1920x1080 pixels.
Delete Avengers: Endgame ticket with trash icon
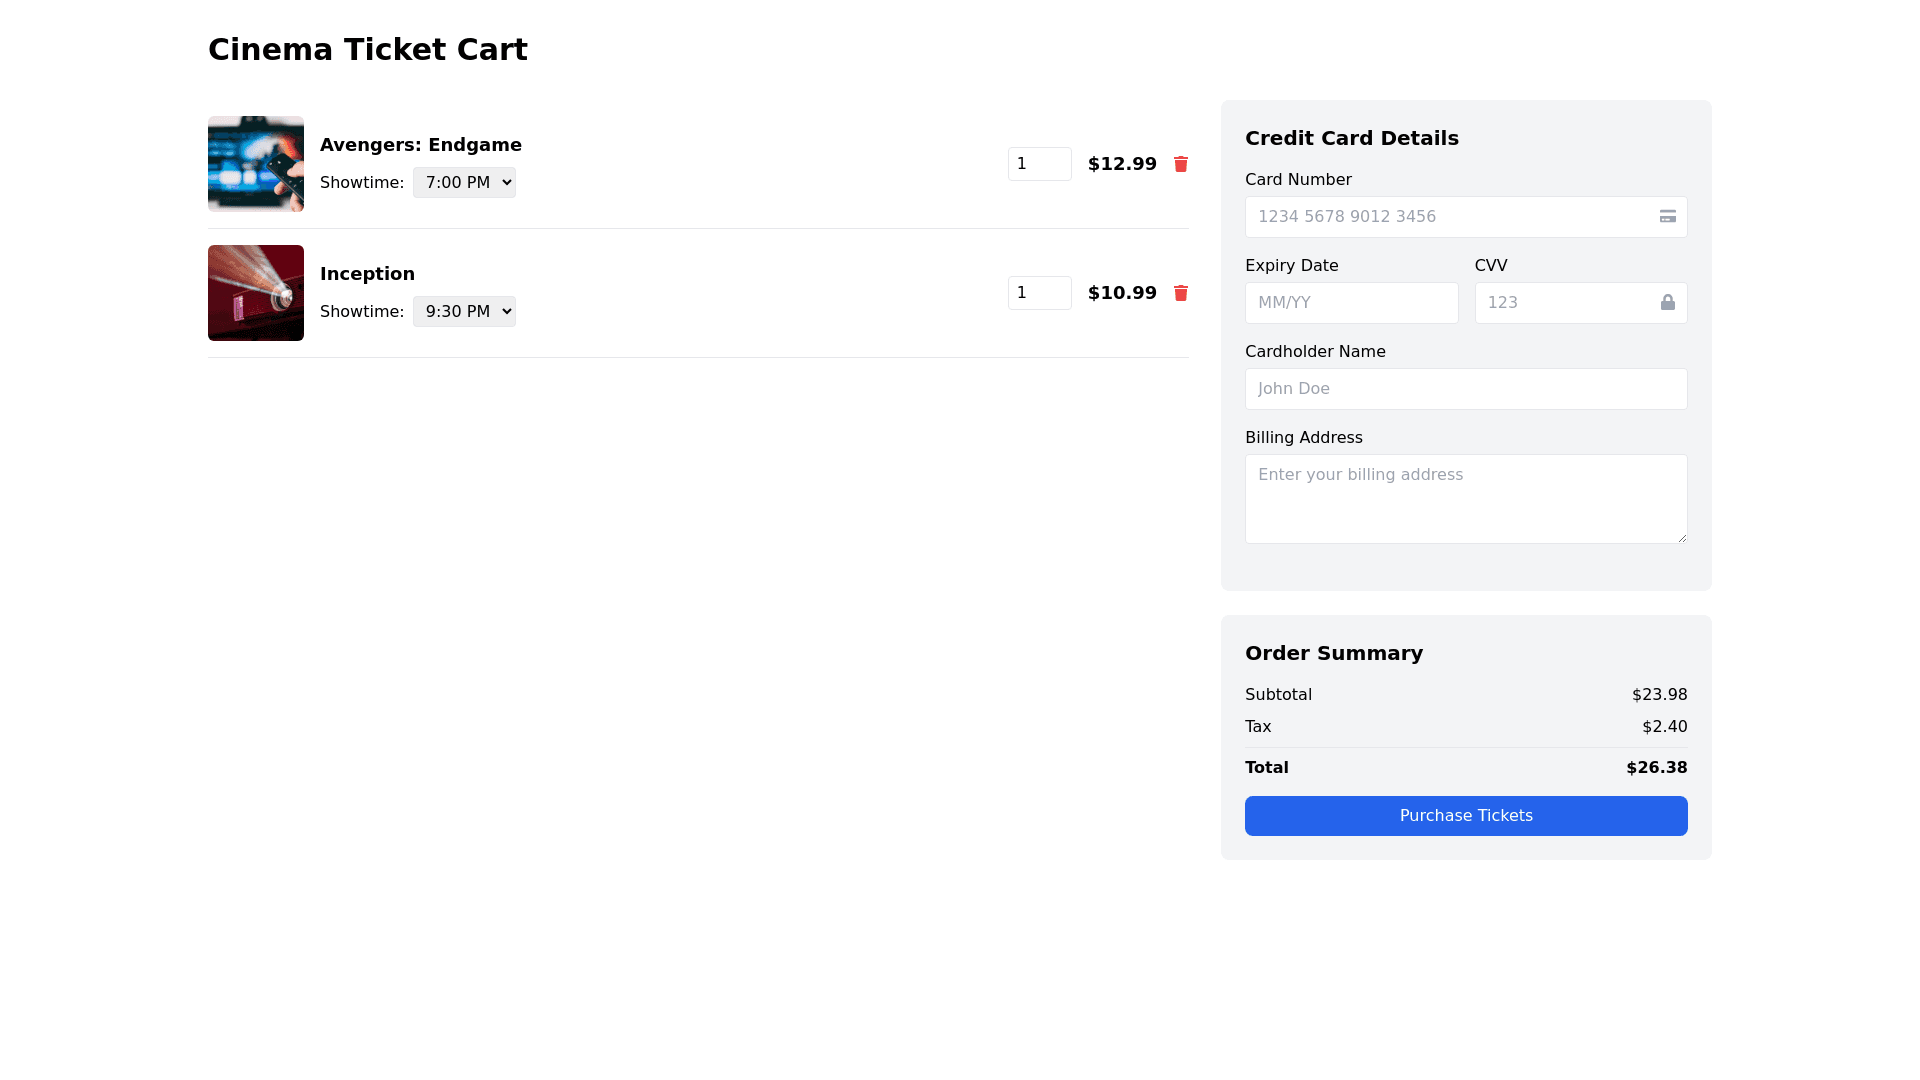tap(1180, 164)
